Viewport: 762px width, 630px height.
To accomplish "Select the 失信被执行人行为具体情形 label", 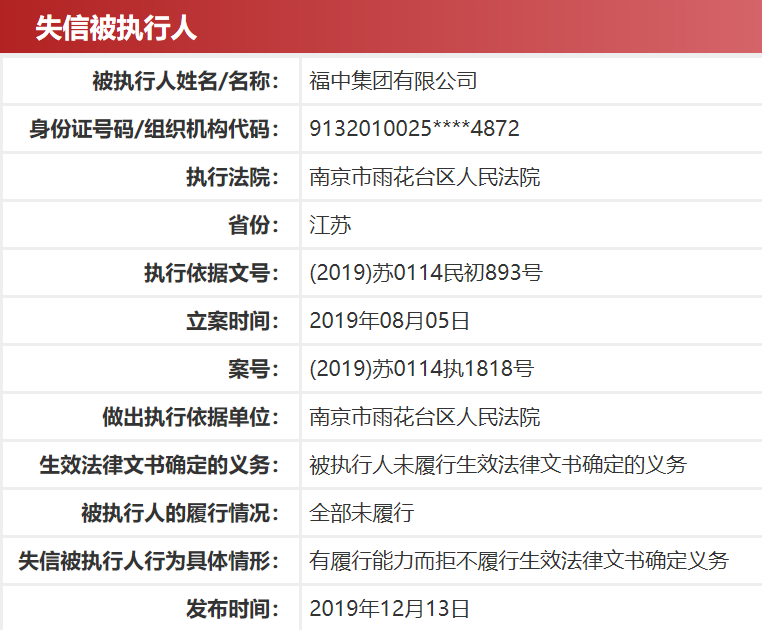I will [149, 561].
